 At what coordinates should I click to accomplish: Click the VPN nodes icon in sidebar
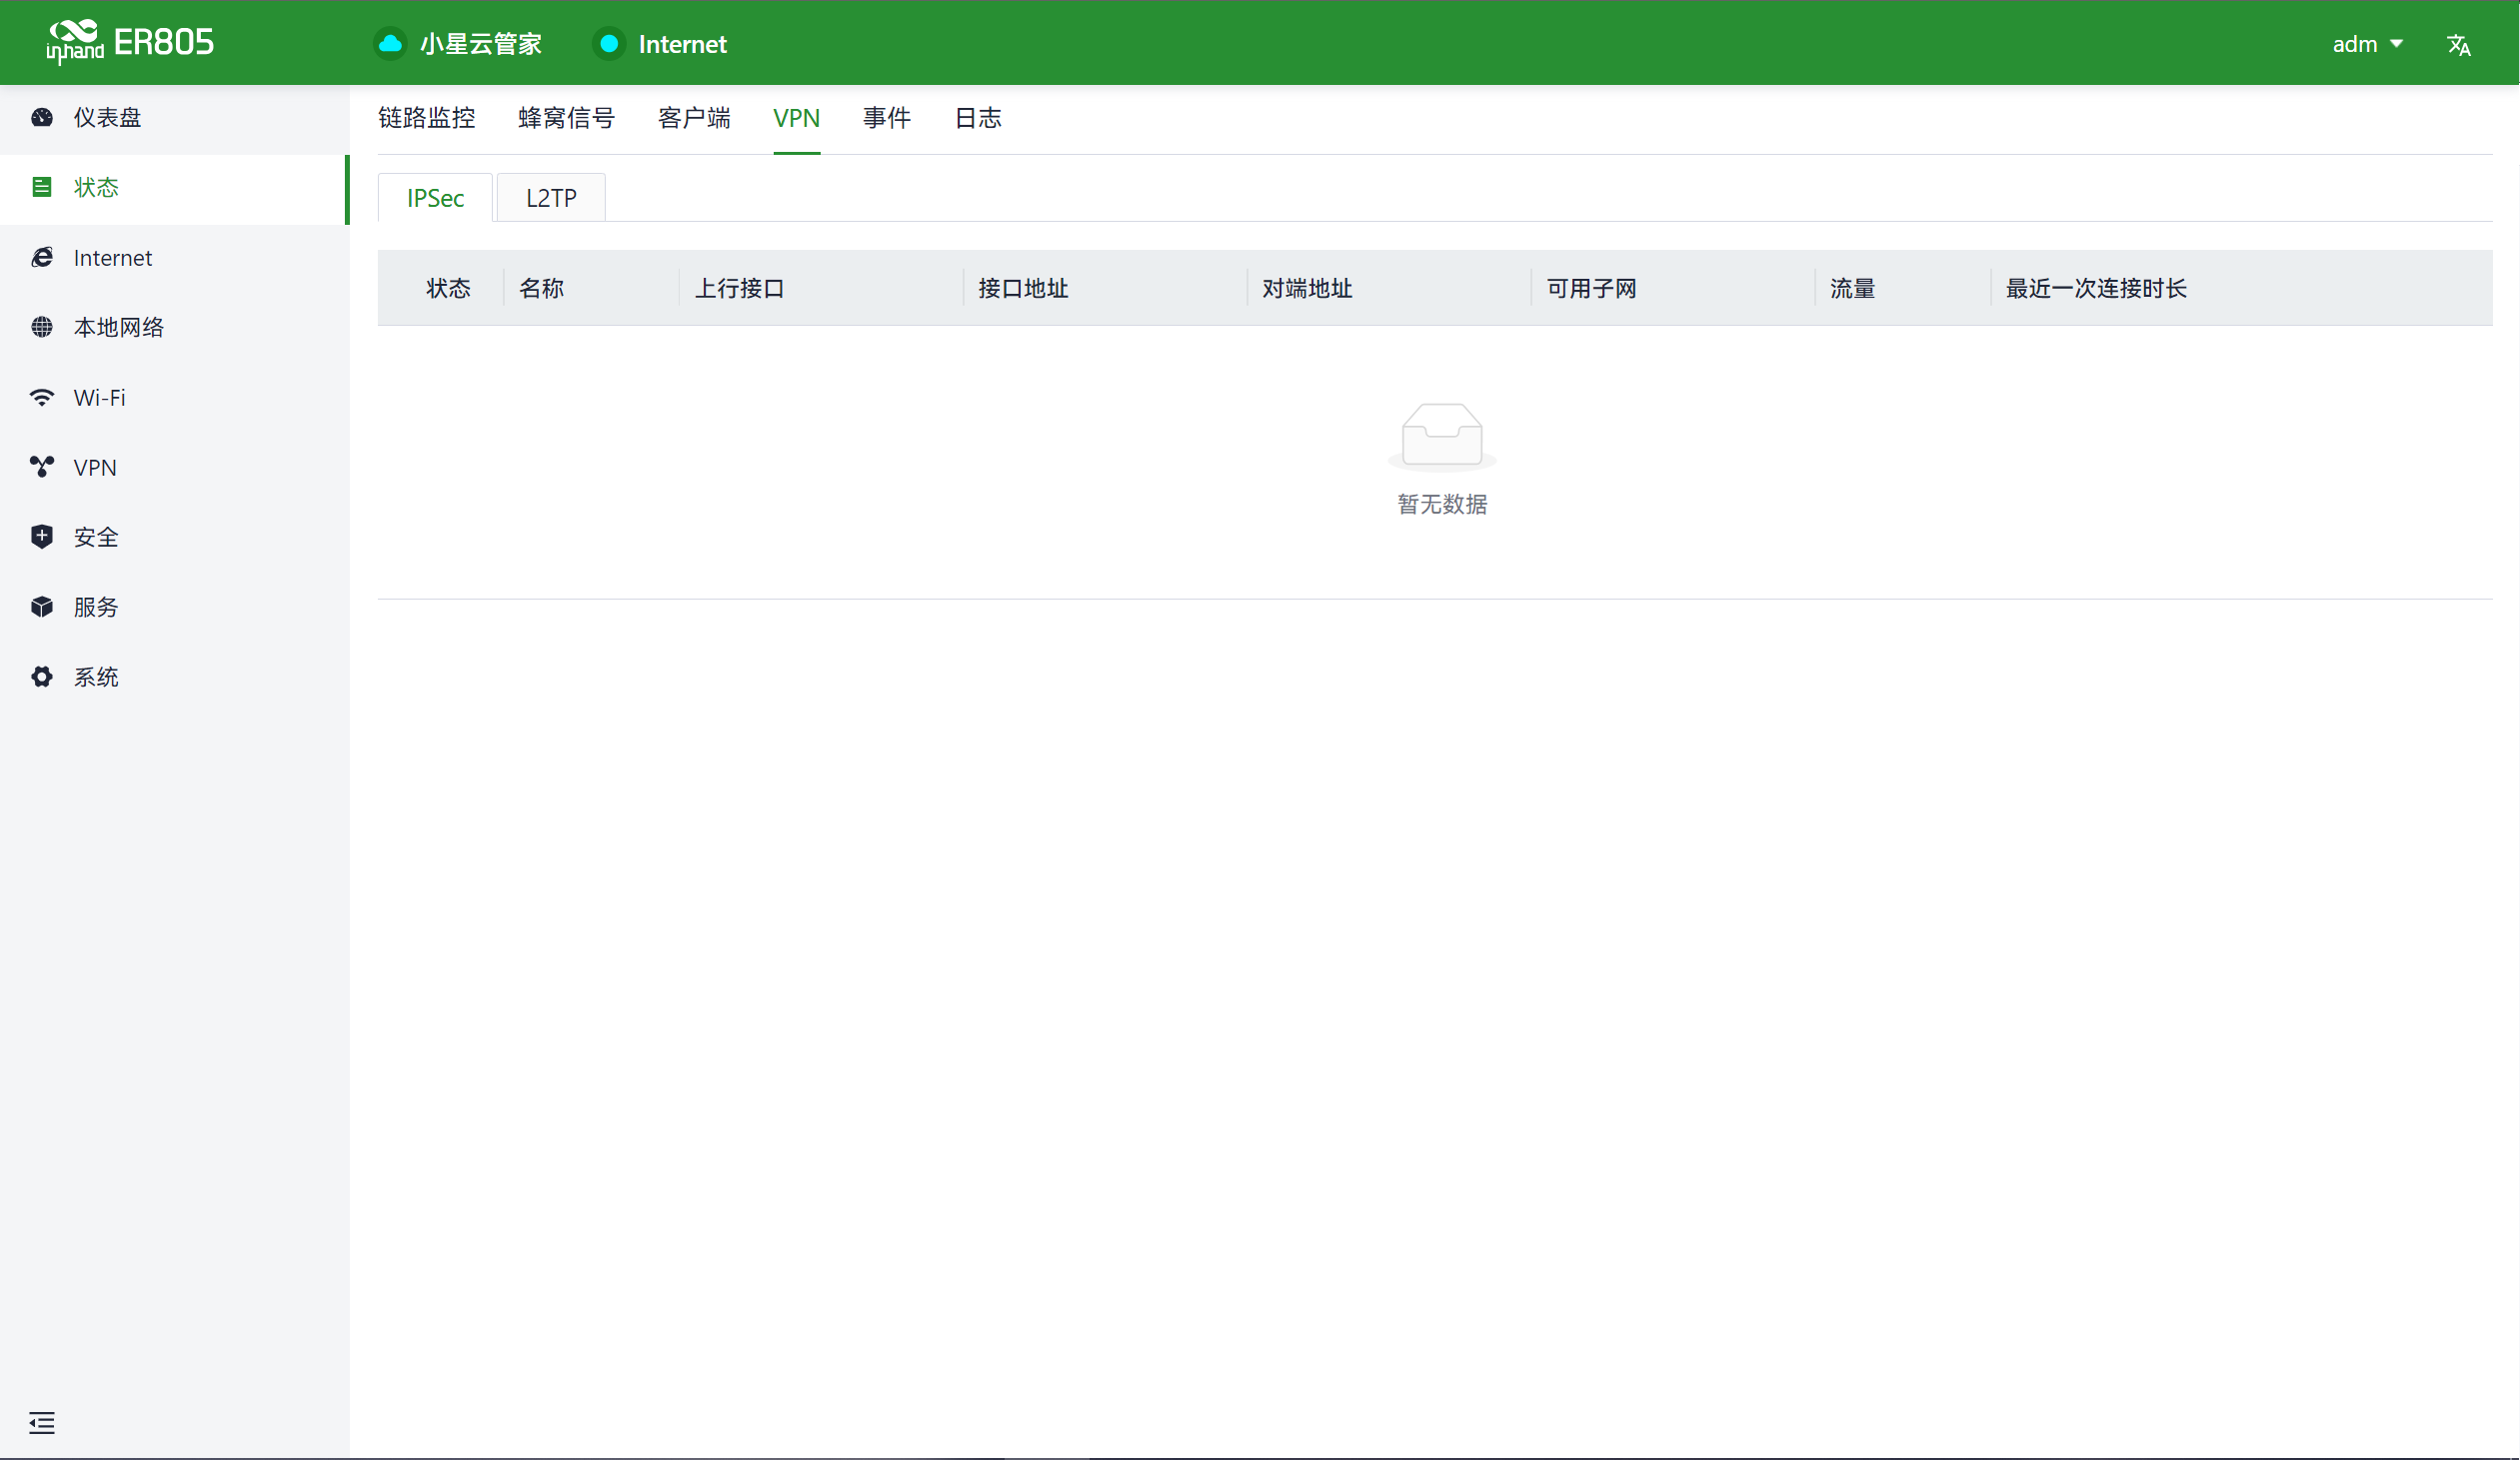tap(42, 467)
